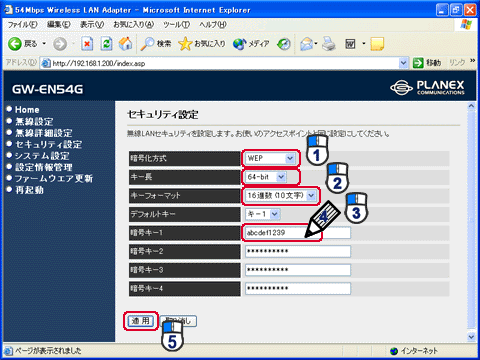Expand the toolbar links chevron (»)

472,61
